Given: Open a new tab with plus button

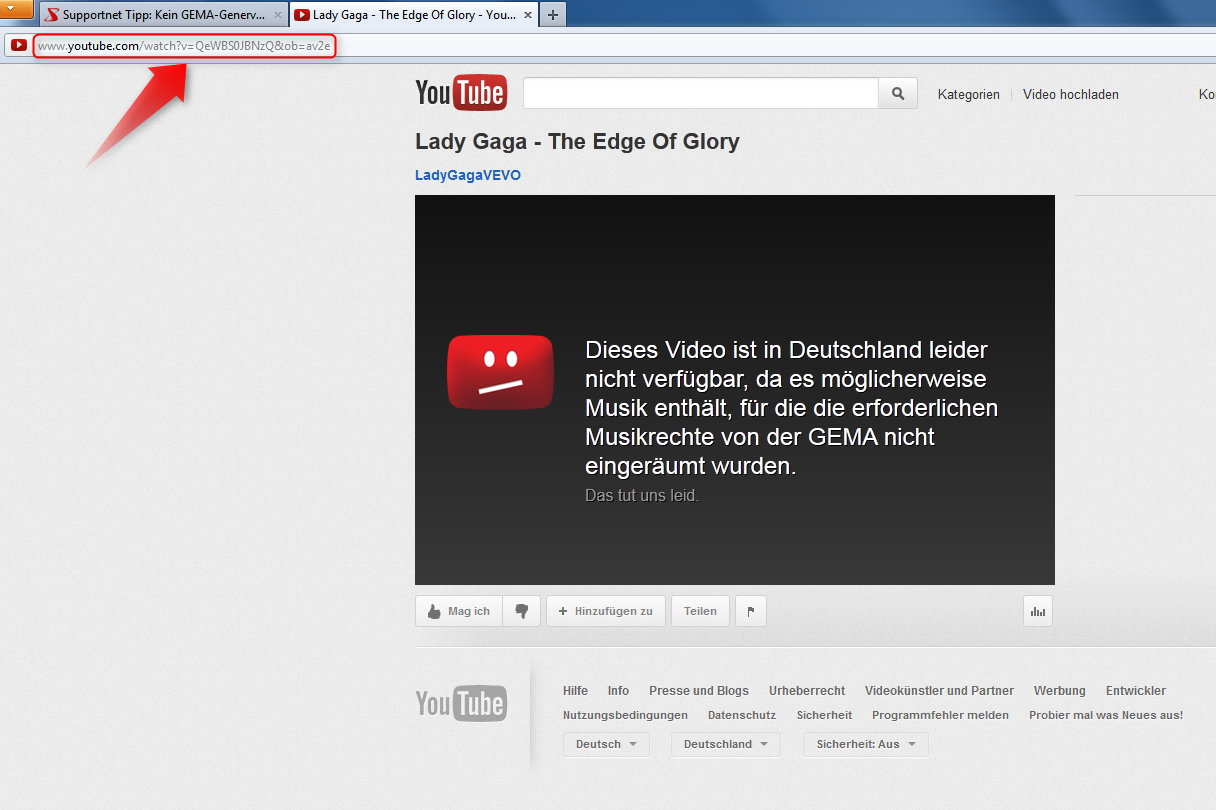Looking at the screenshot, I should click(x=553, y=15).
